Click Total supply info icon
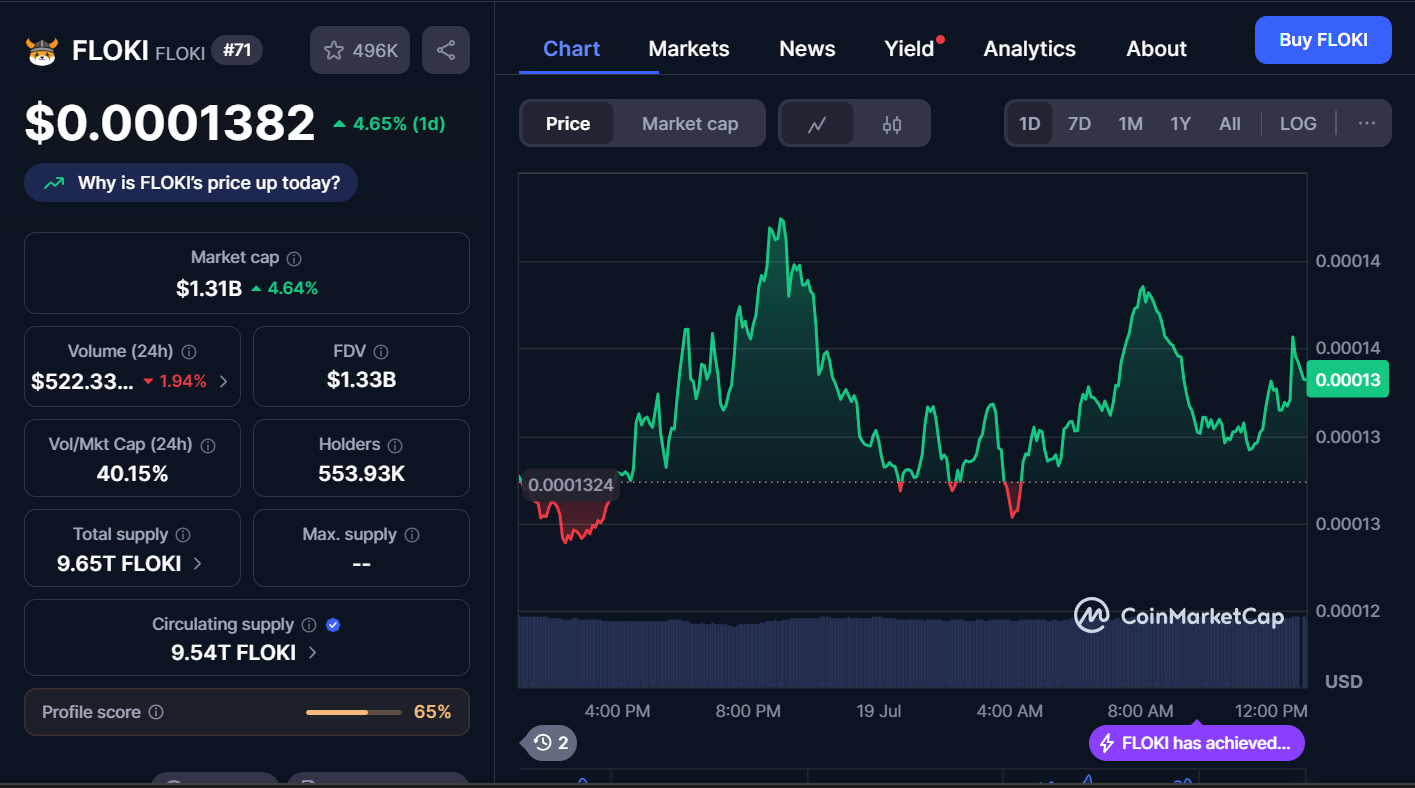 pos(183,535)
